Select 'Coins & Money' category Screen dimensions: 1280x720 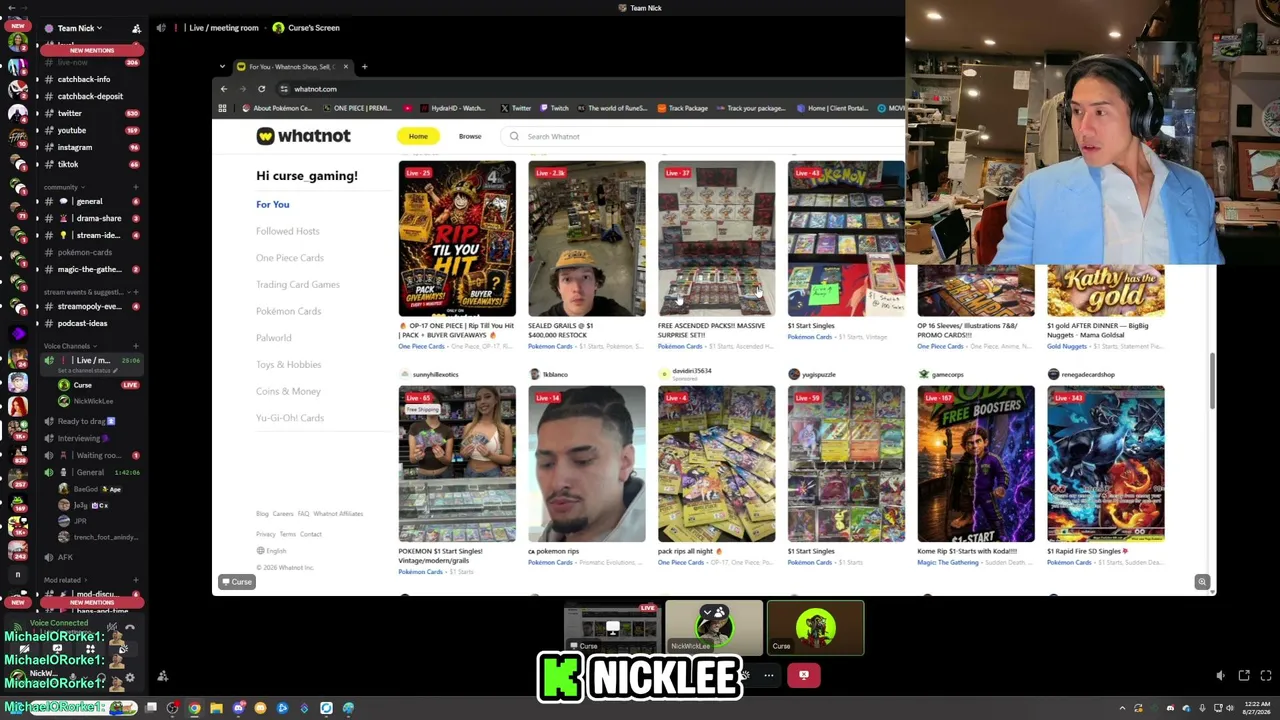tap(289, 391)
